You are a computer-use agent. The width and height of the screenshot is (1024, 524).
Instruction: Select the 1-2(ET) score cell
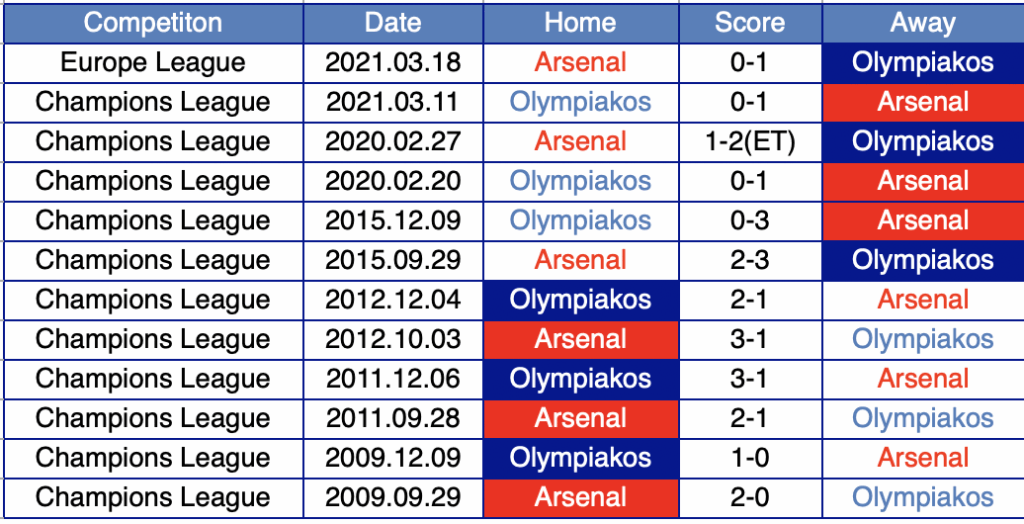coord(750,142)
